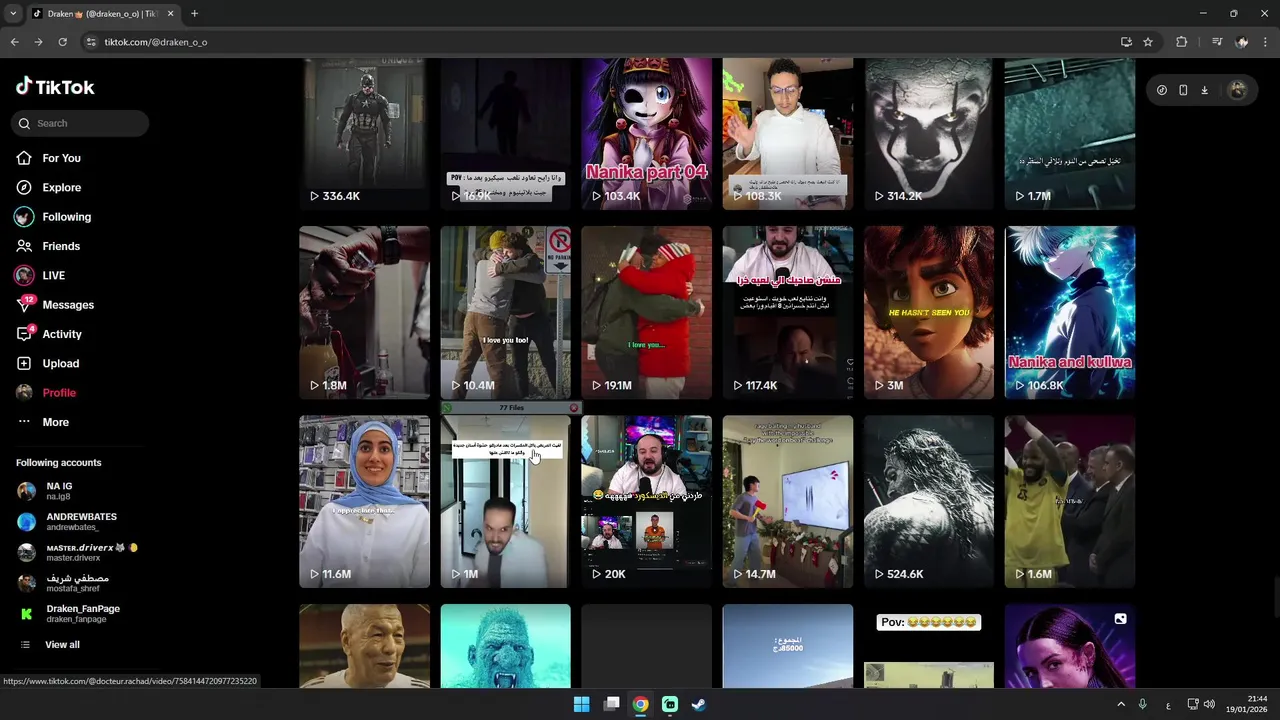1280x720 pixels.
Task: Open the Nanika and kullwa video
Action: [x=1069, y=312]
